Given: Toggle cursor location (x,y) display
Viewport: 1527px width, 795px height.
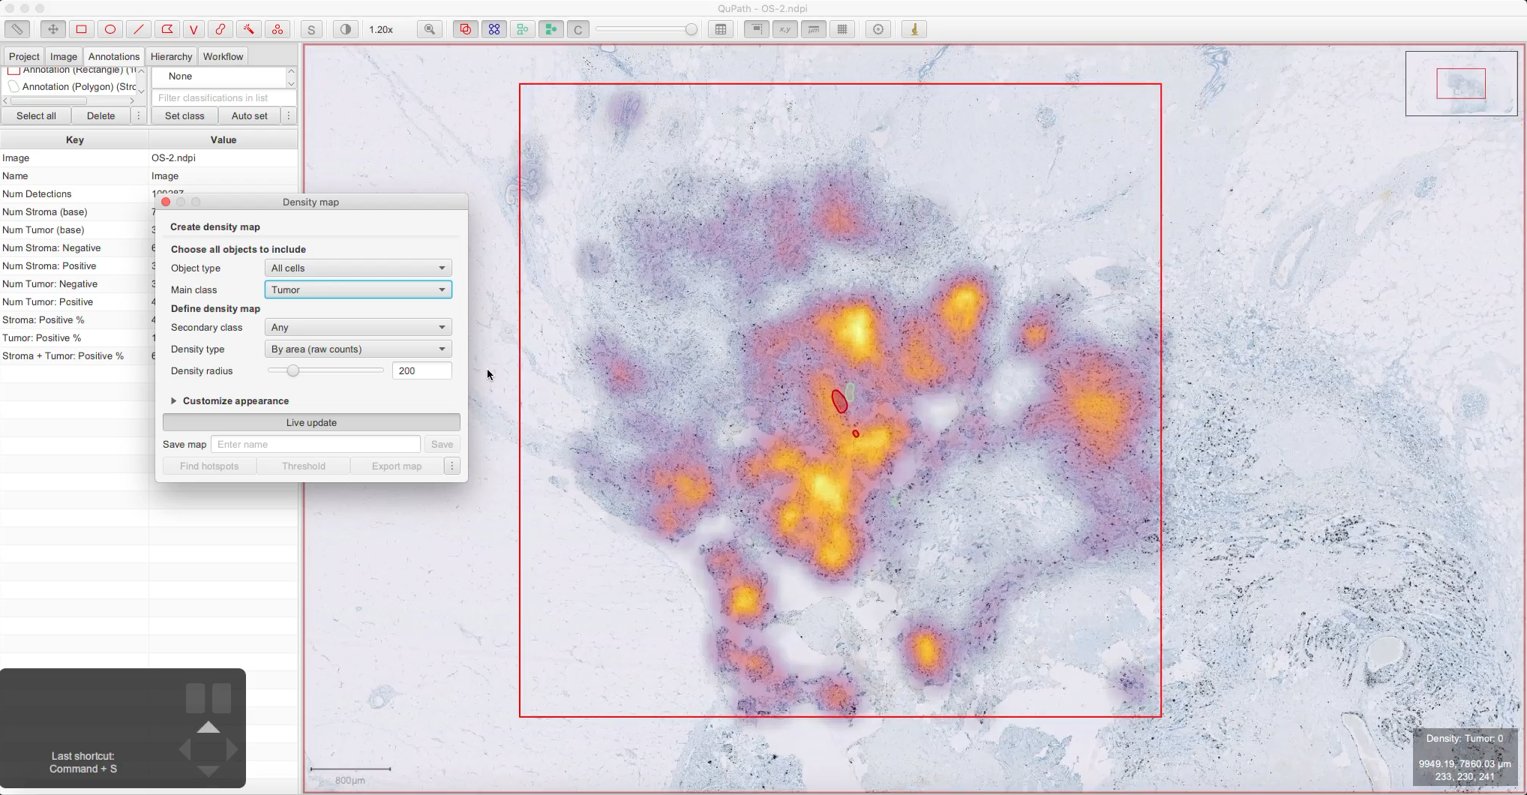Looking at the screenshot, I should pyautogui.click(x=785, y=29).
